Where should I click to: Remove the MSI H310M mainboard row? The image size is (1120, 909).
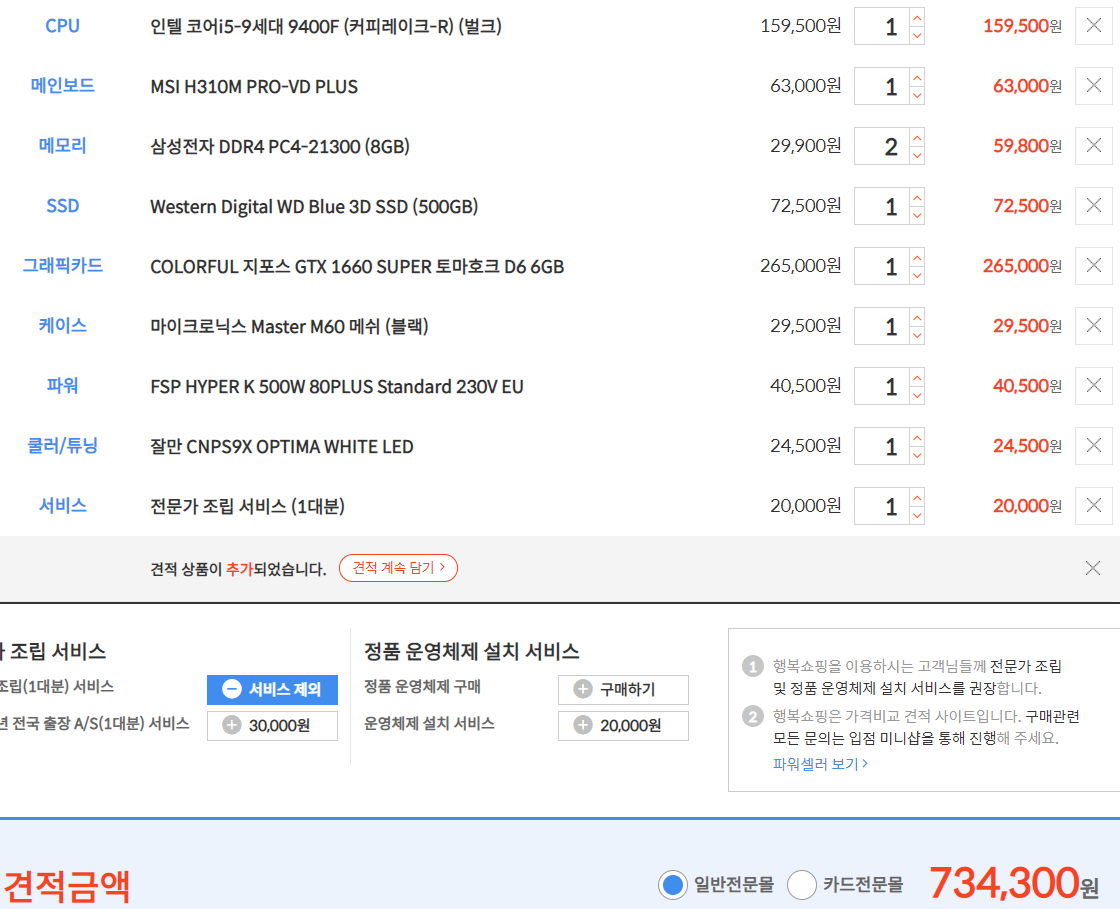(x=1094, y=86)
